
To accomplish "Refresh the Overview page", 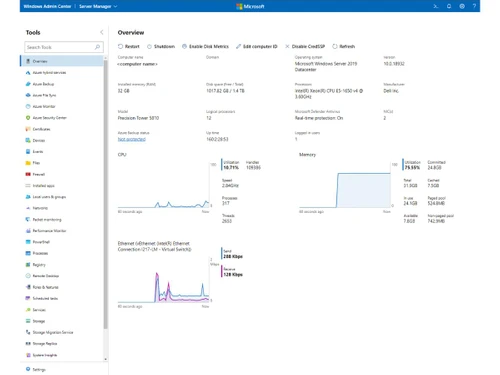I will tap(344, 46).
